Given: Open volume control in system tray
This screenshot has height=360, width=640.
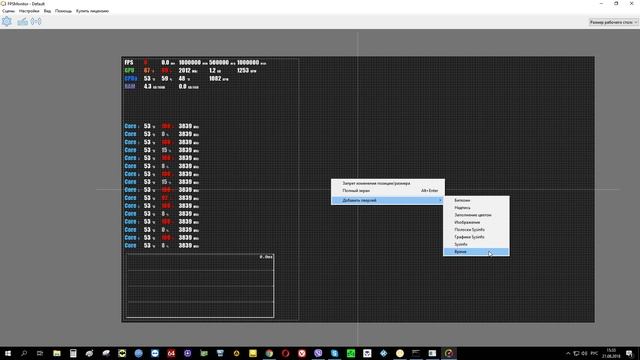Looking at the screenshot, I should tap(584, 353).
